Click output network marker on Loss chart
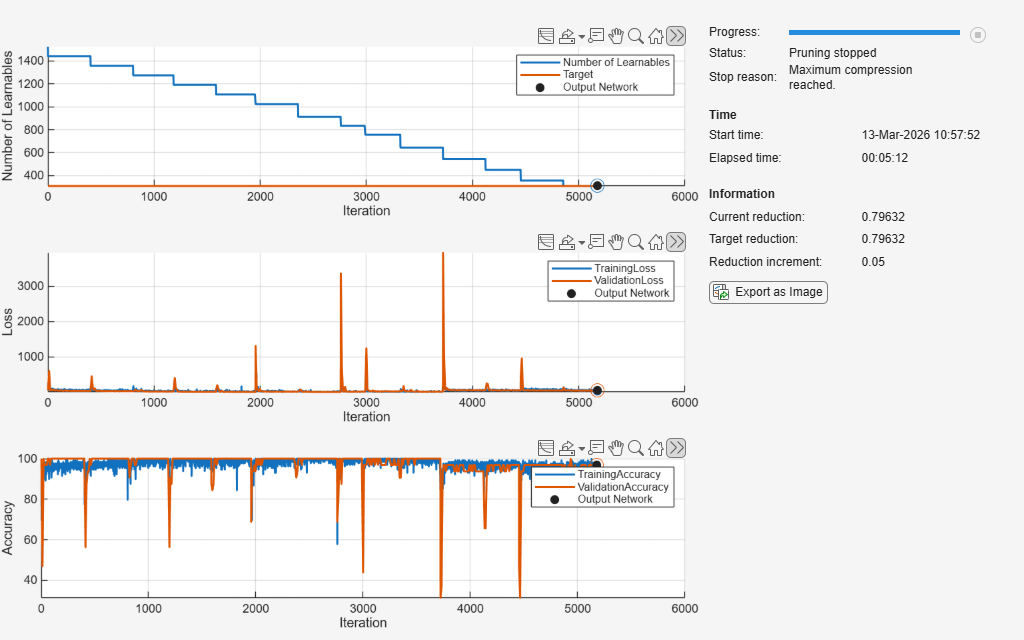Image resolution: width=1024 pixels, height=640 pixels. point(597,391)
